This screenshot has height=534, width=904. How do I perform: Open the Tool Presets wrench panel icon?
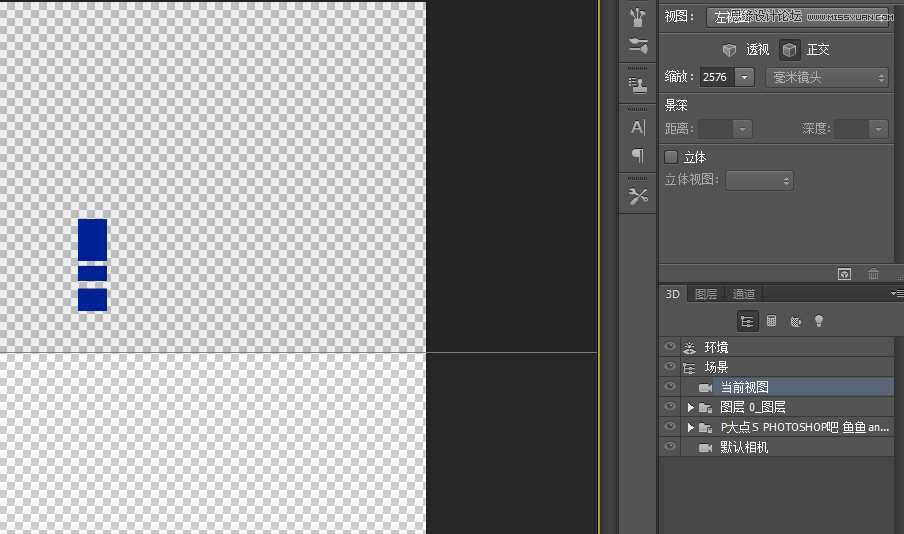pos(638,196)
